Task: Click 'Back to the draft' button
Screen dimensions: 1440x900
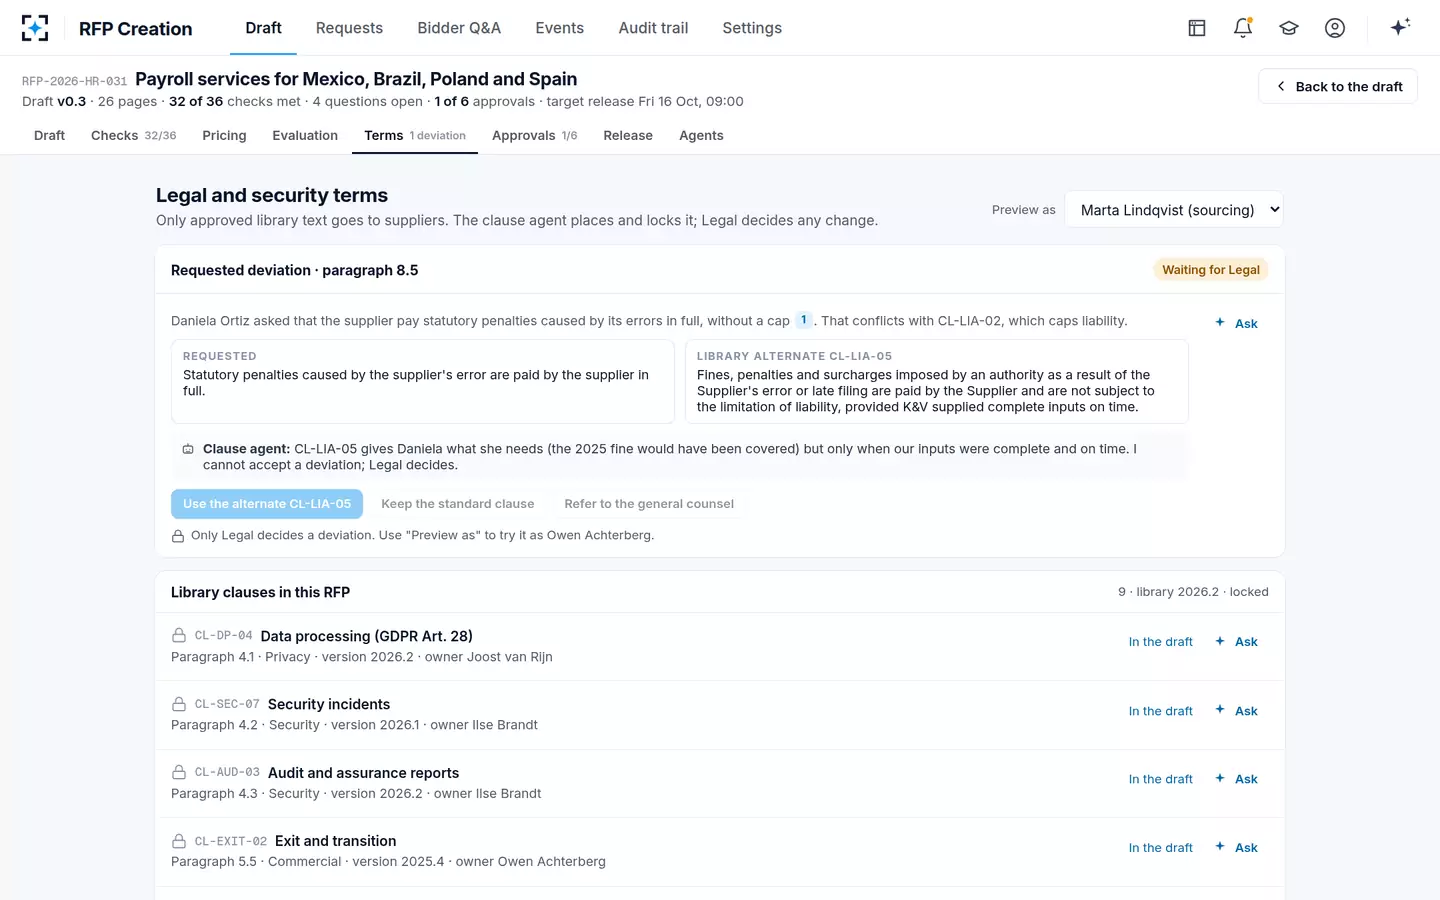Action: (x=1338, y=86)
